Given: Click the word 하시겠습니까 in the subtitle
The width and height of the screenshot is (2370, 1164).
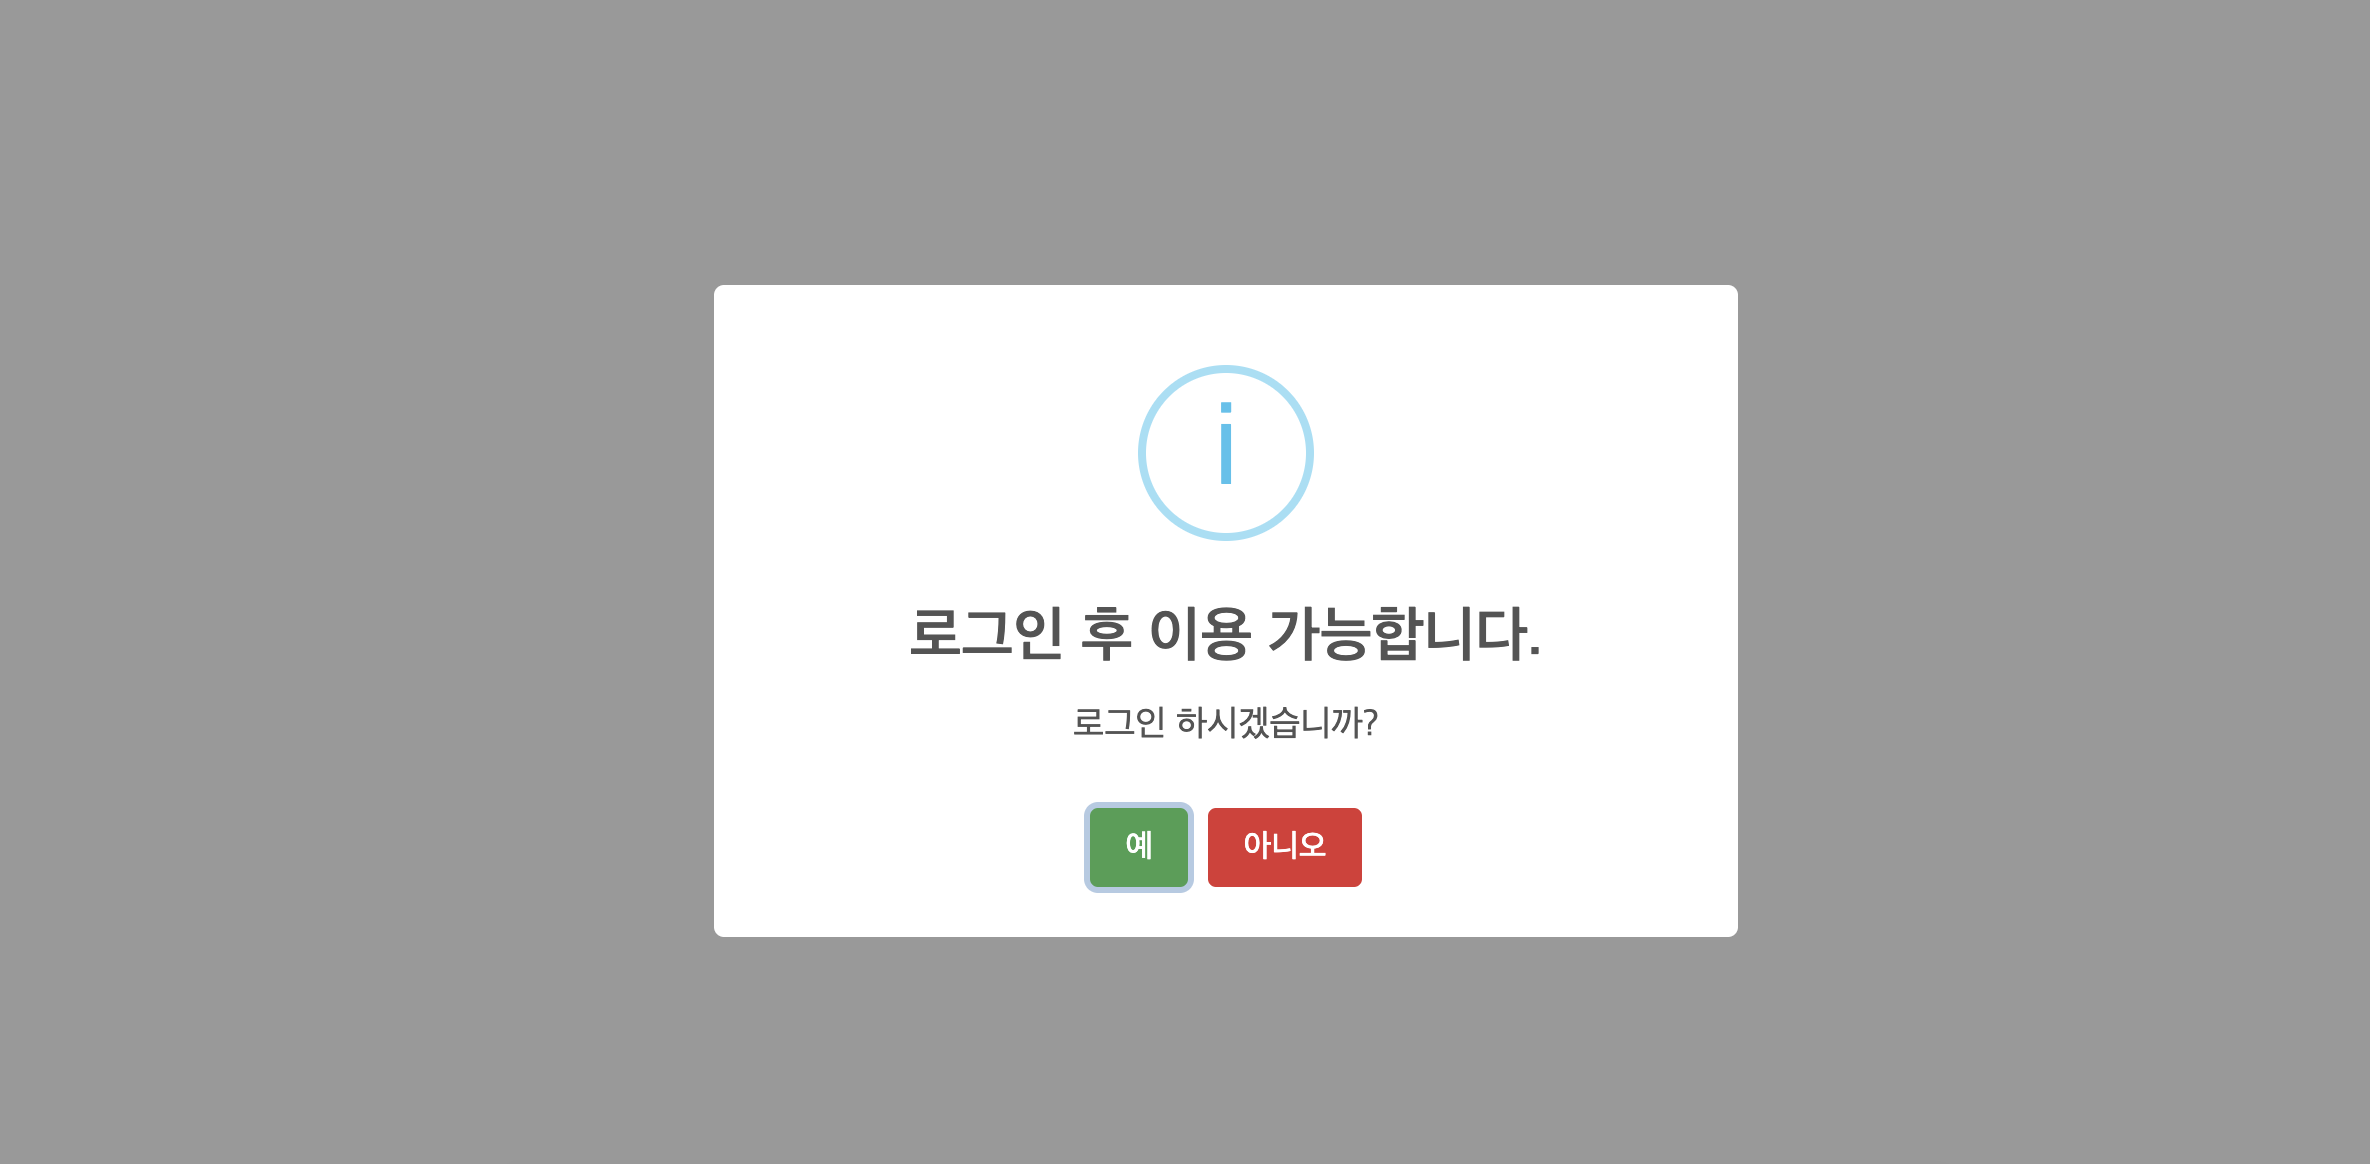Looking at the screenshot, I should (1278, 722).
